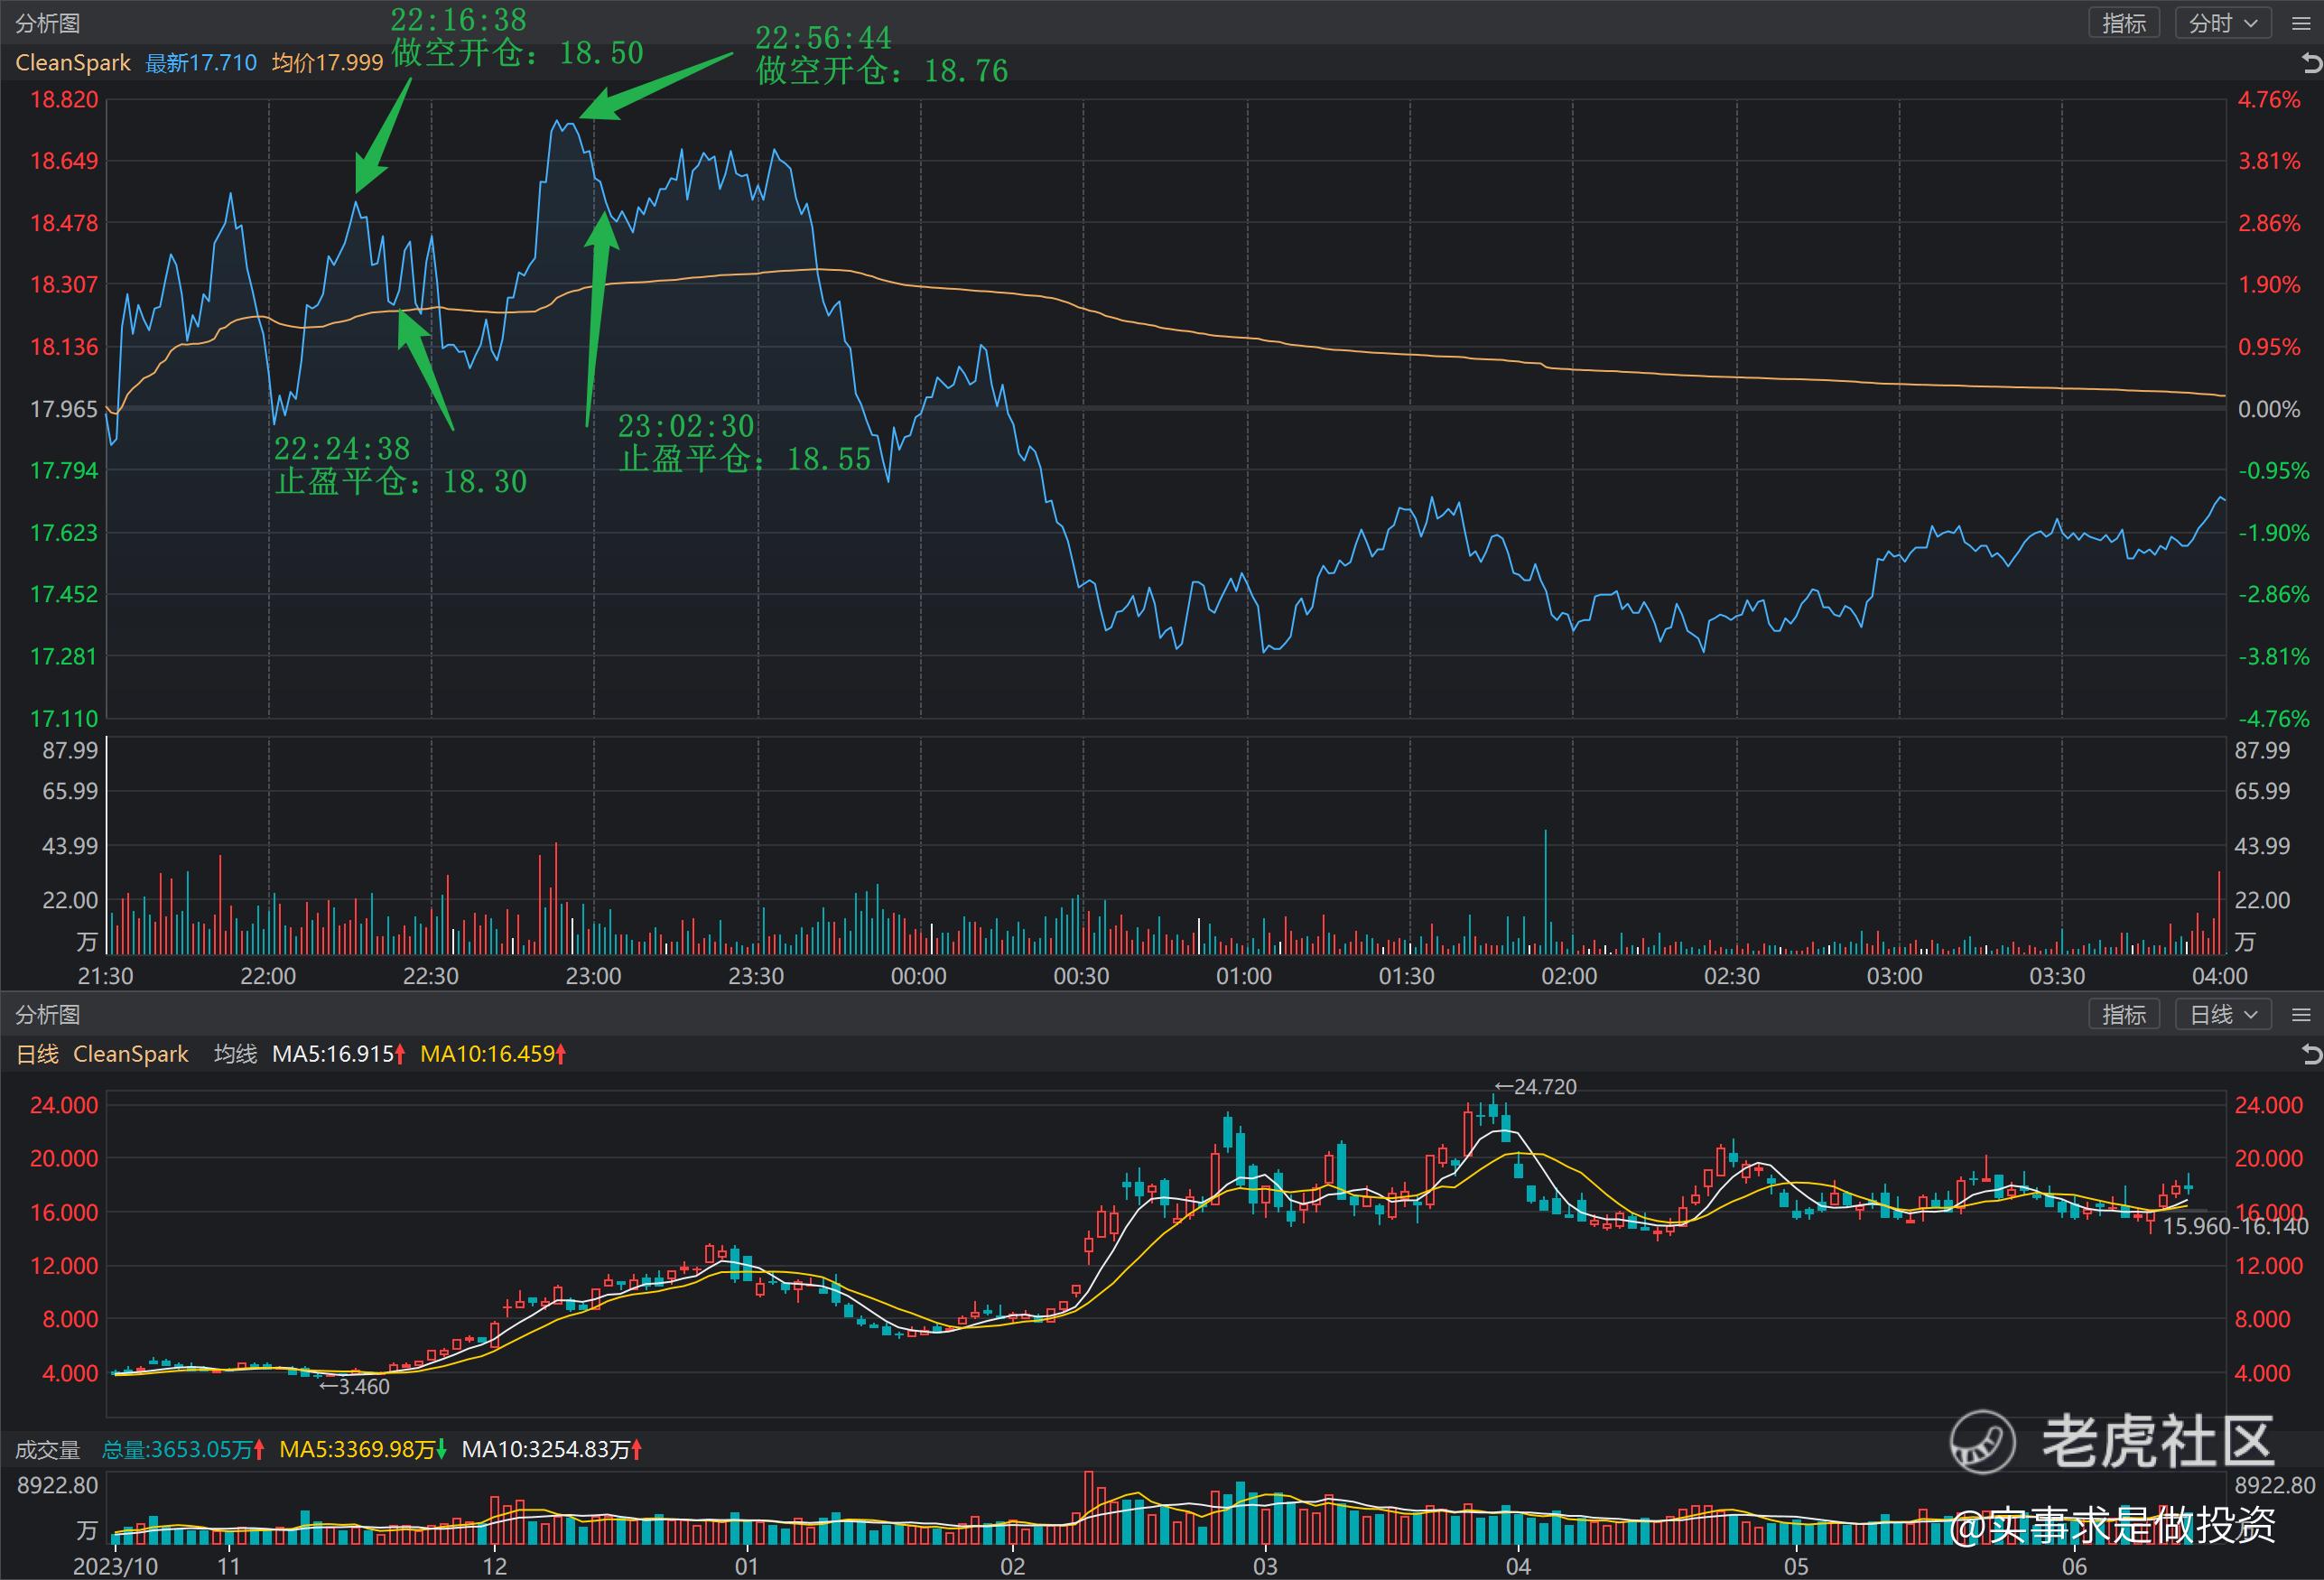Viewport: 2324px width, 1580px height.
Task: Click 指标 button above the intraday chart
Action: pyautogui.click(x=2124, y=23)
